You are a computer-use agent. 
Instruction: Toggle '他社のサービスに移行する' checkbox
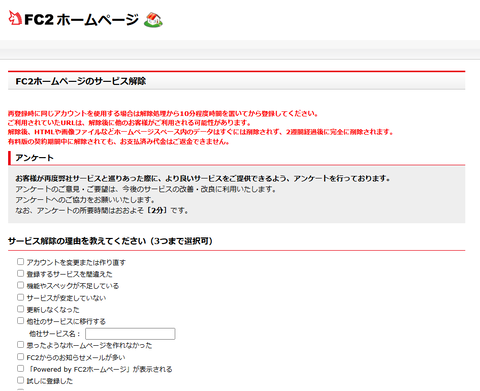point(21,321)
